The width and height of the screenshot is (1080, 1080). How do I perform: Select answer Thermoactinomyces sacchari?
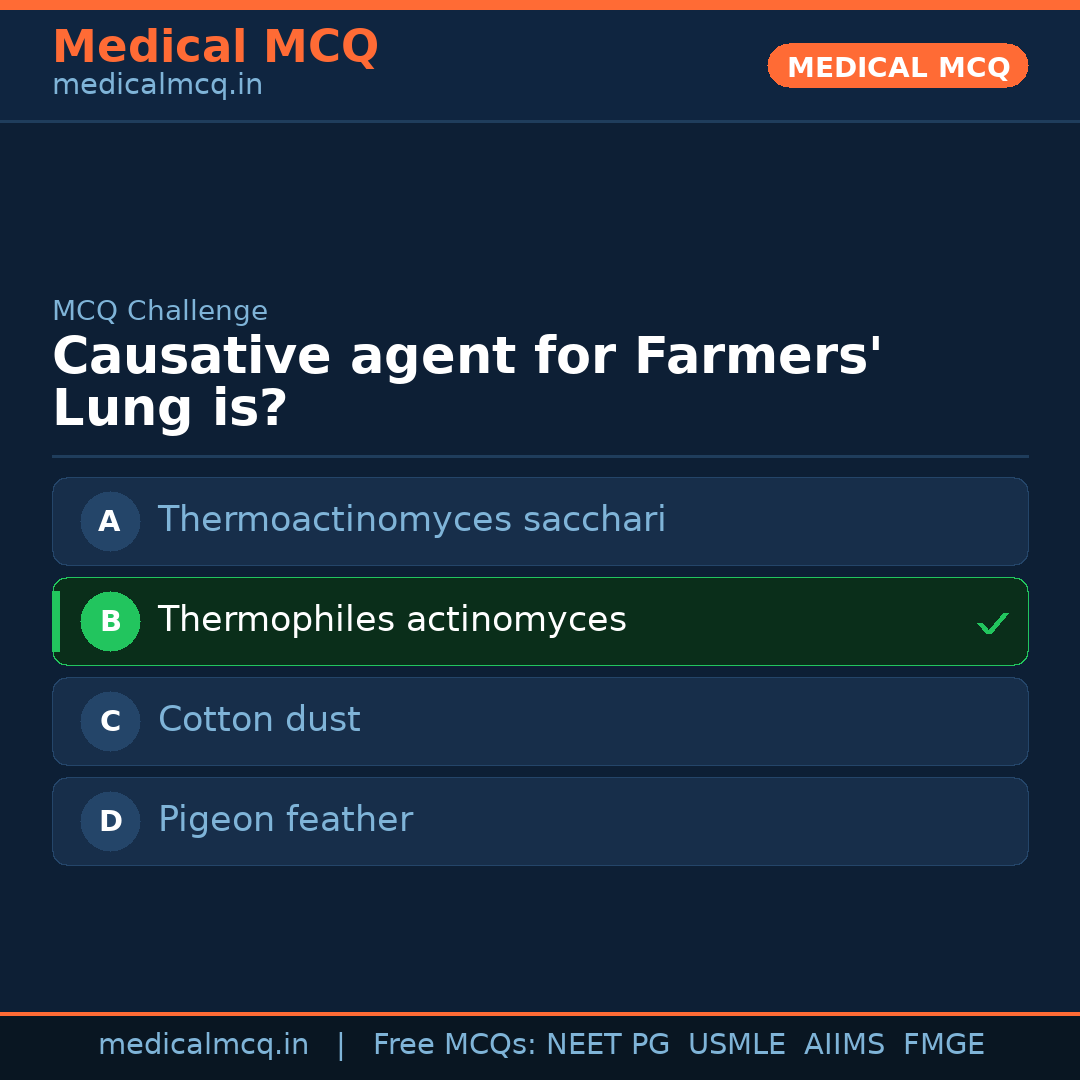(x=411, y=520)
